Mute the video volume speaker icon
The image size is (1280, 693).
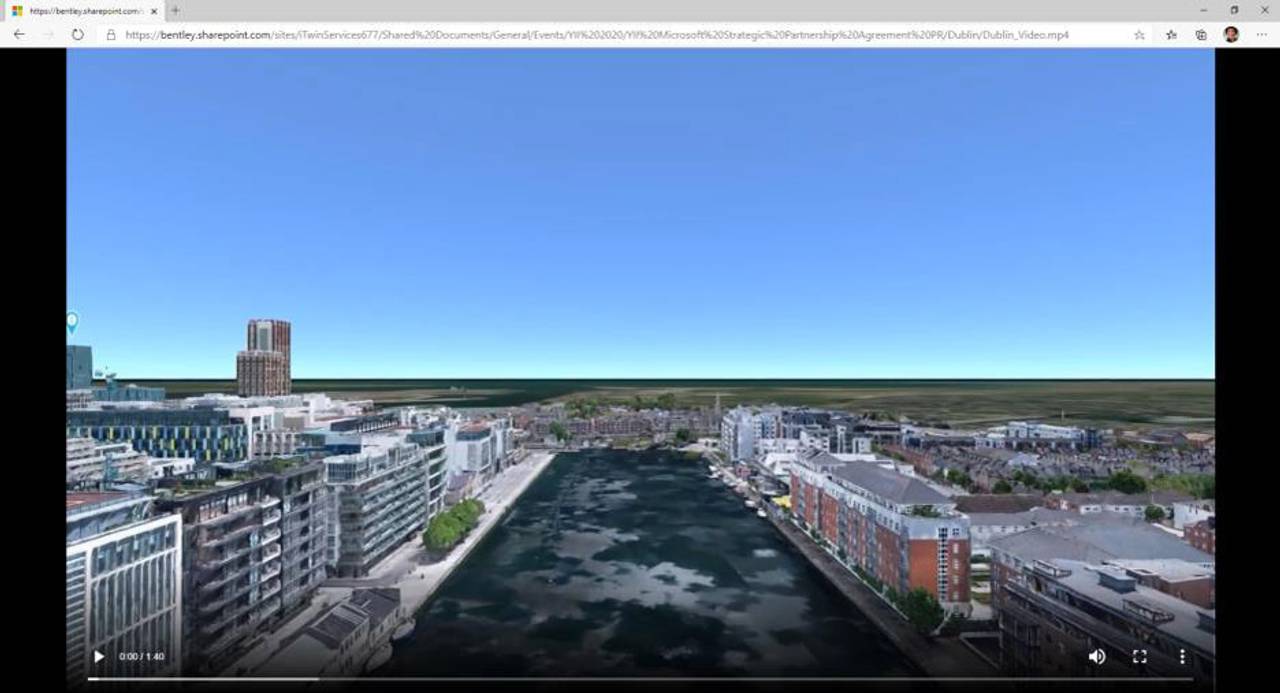[x=1097, y=656]
